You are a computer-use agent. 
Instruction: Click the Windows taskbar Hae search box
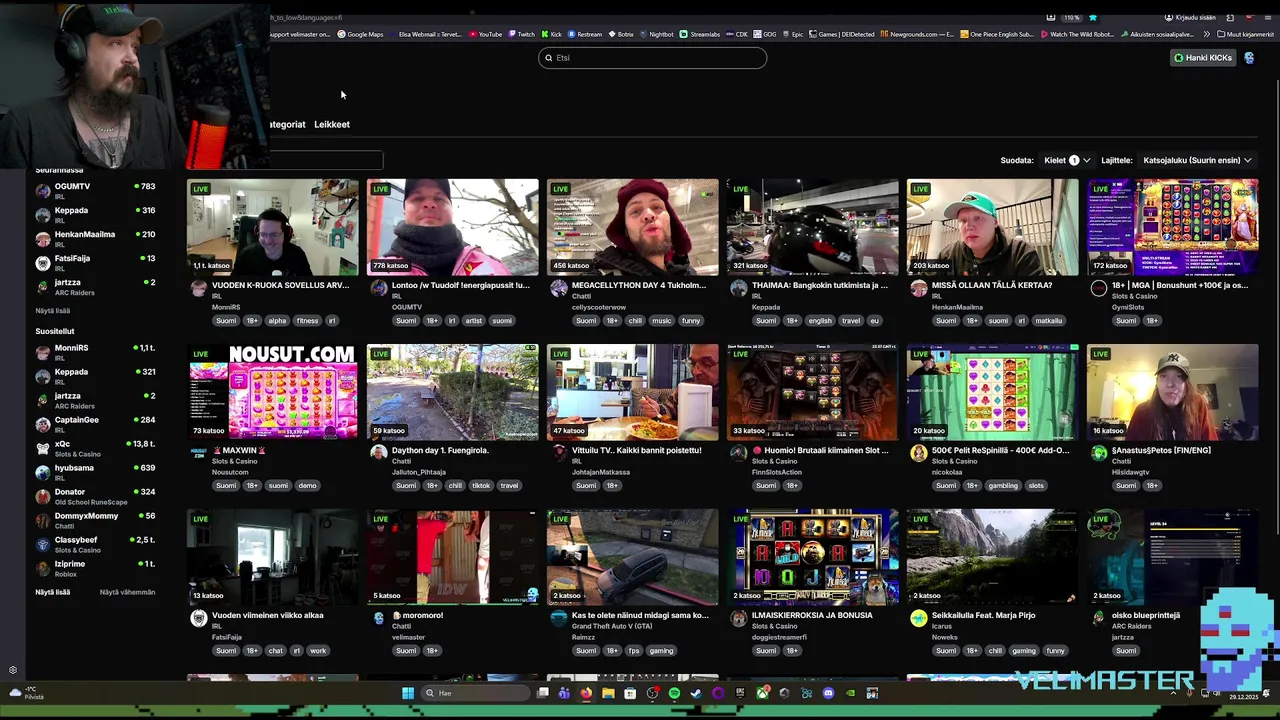(476, 693)
